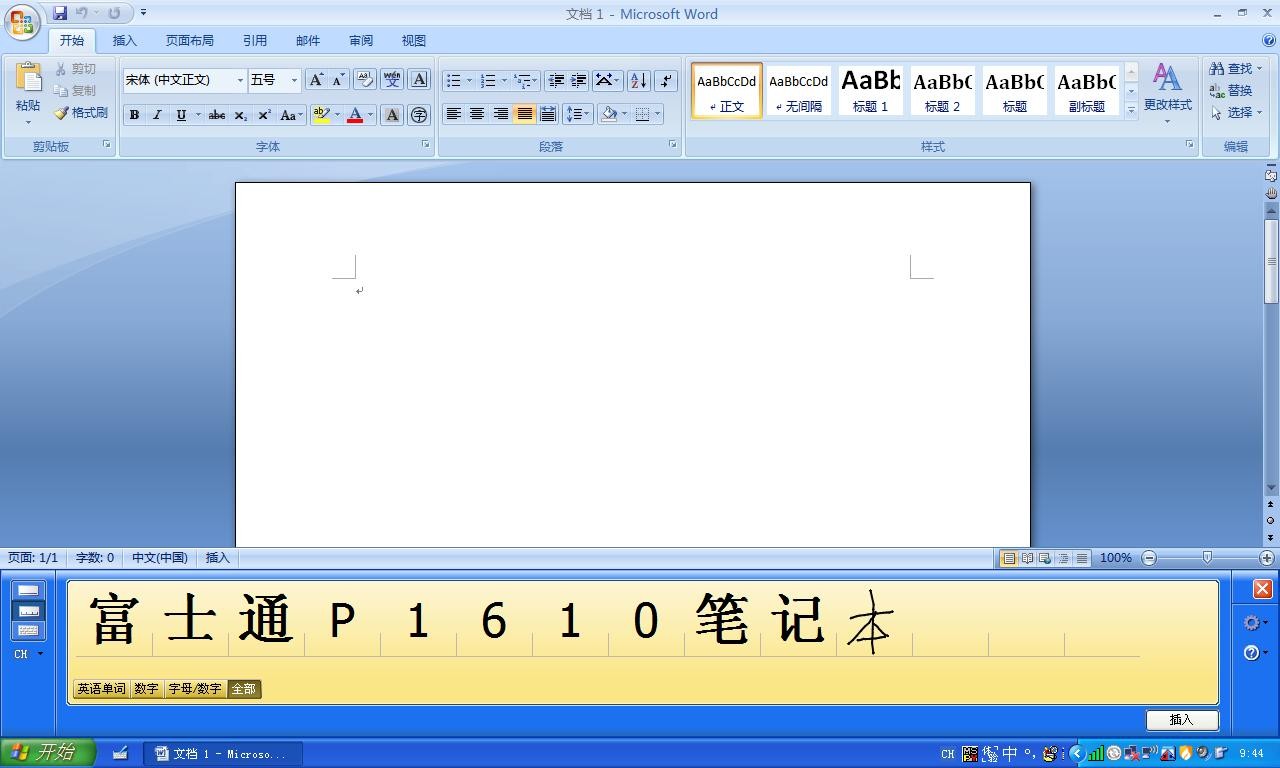This screenshot has width=1280, height=768.
Task: Open the Change Case (Aa) dropdown
Action: point(291,115)
